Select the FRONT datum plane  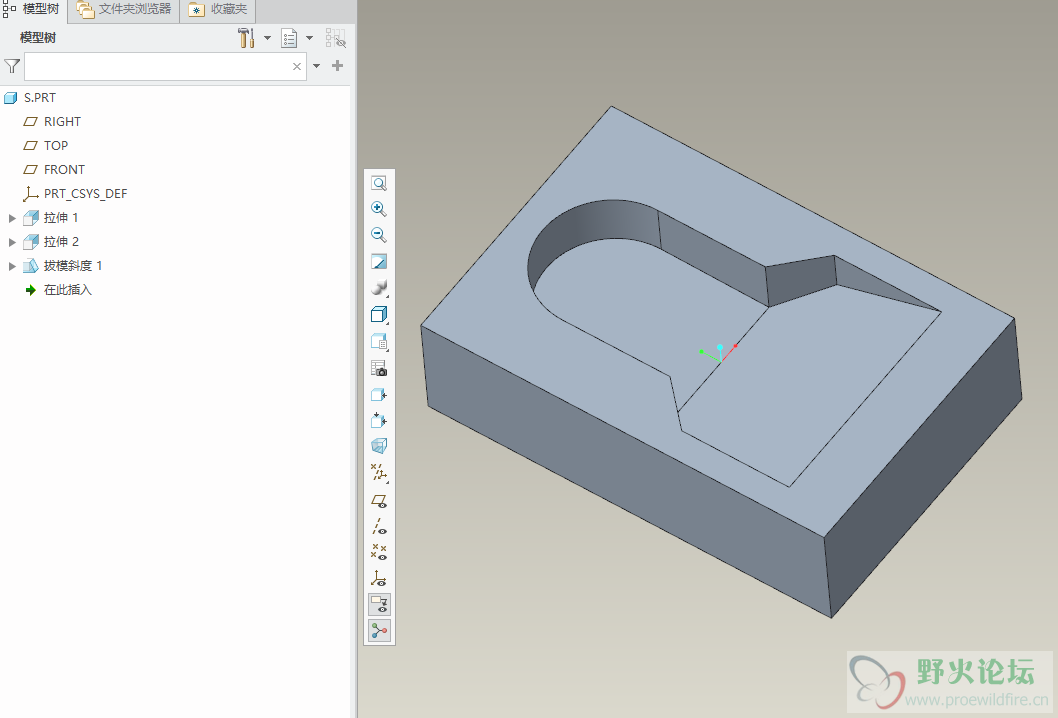pyautogui.click(x=64, y=170)
